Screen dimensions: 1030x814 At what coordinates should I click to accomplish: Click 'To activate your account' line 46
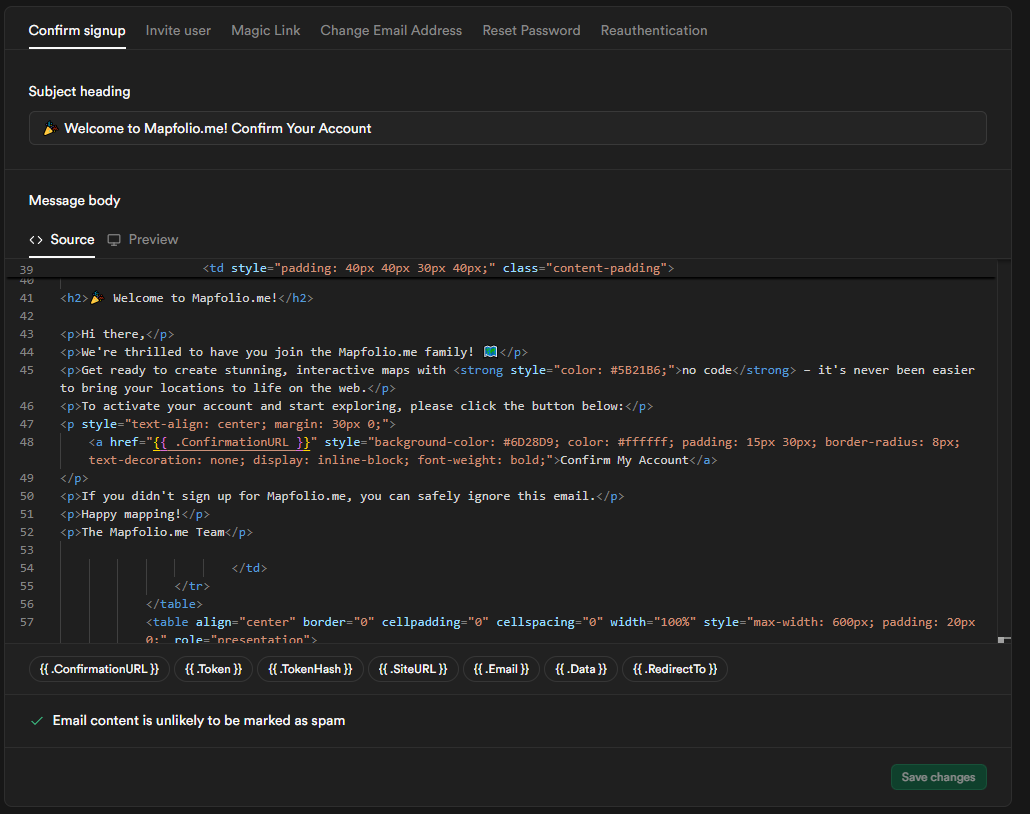coord(357,406)
